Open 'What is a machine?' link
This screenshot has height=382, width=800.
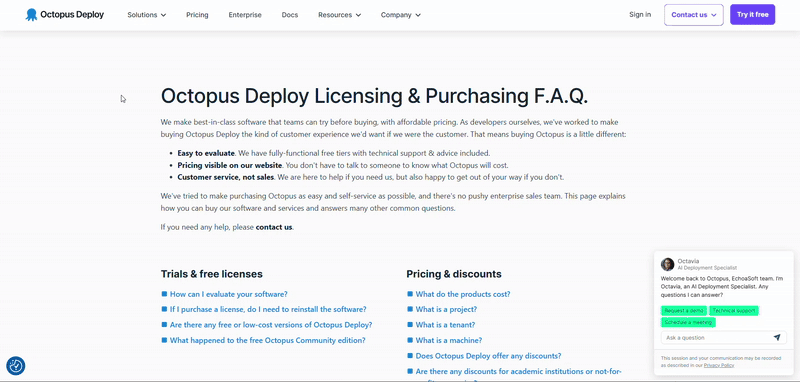pos(448,340)
